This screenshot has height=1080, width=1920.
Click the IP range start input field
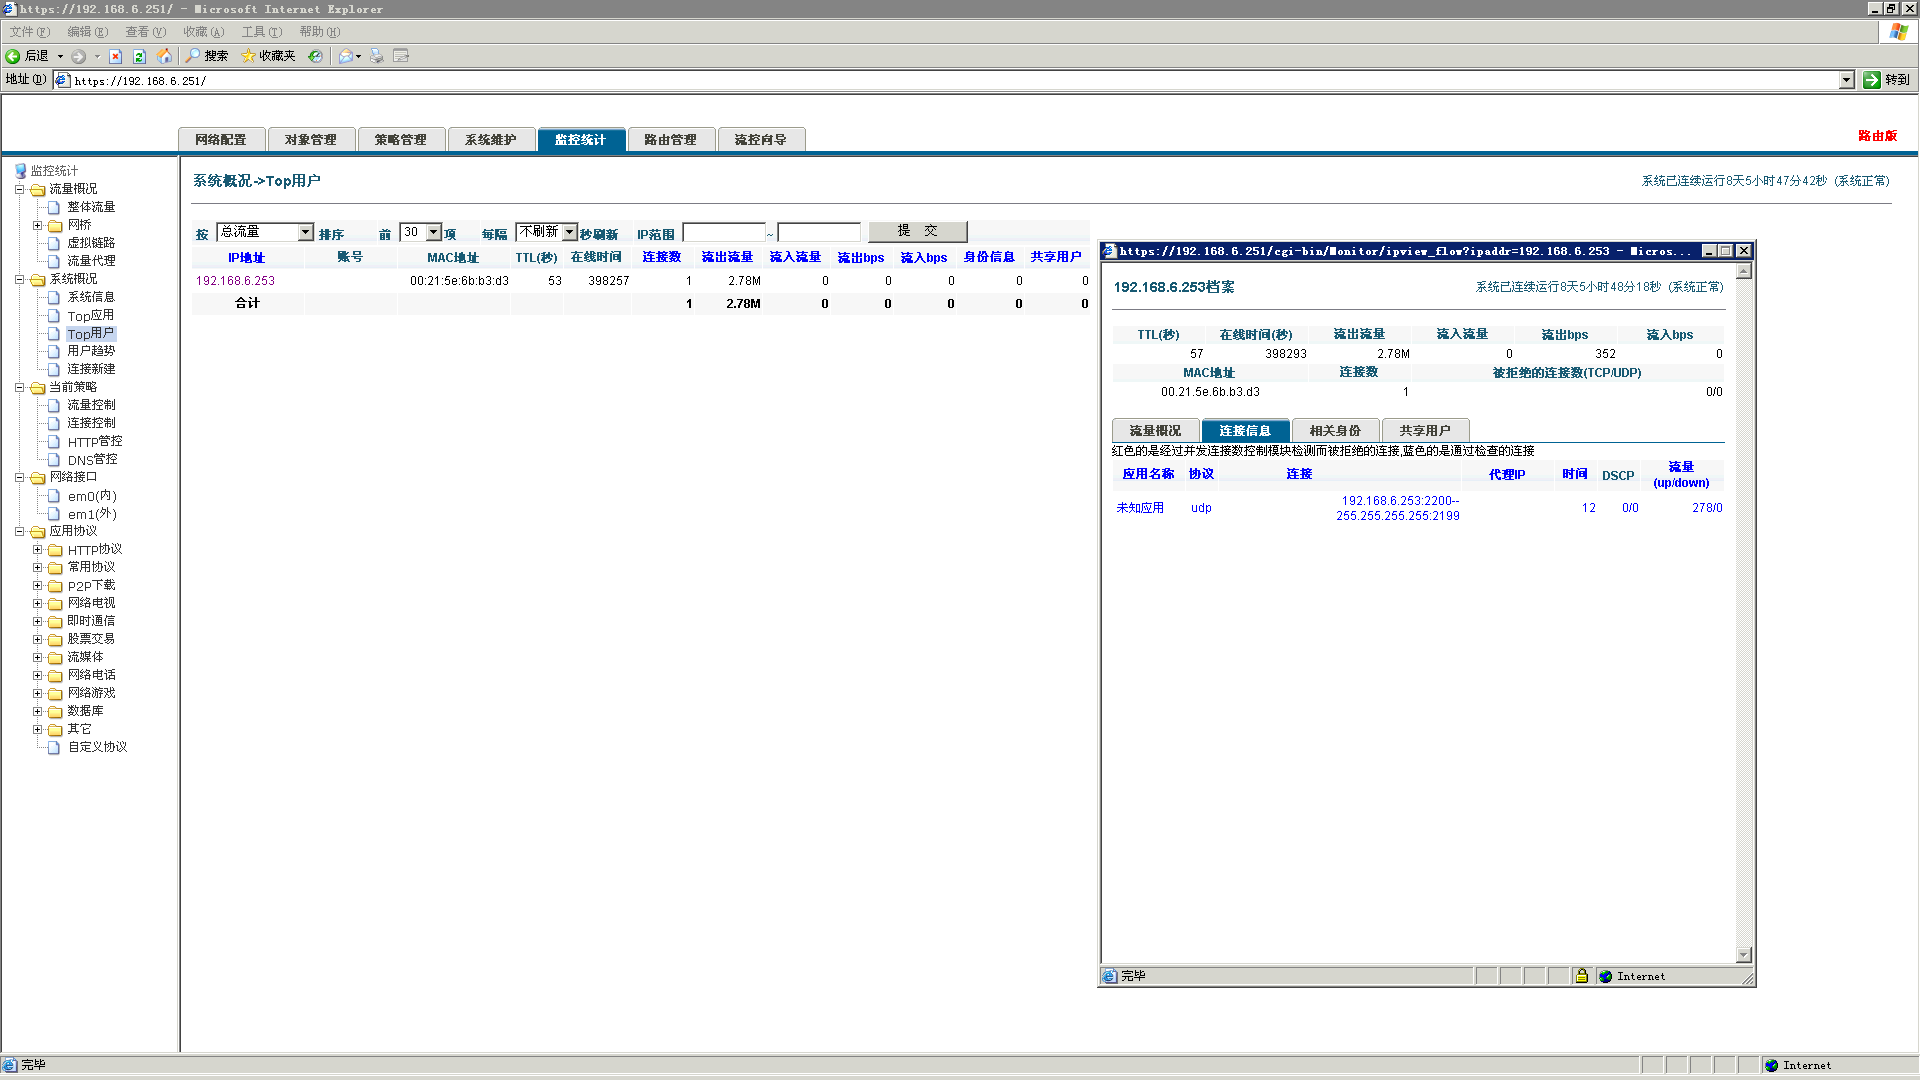coord(724,232)
